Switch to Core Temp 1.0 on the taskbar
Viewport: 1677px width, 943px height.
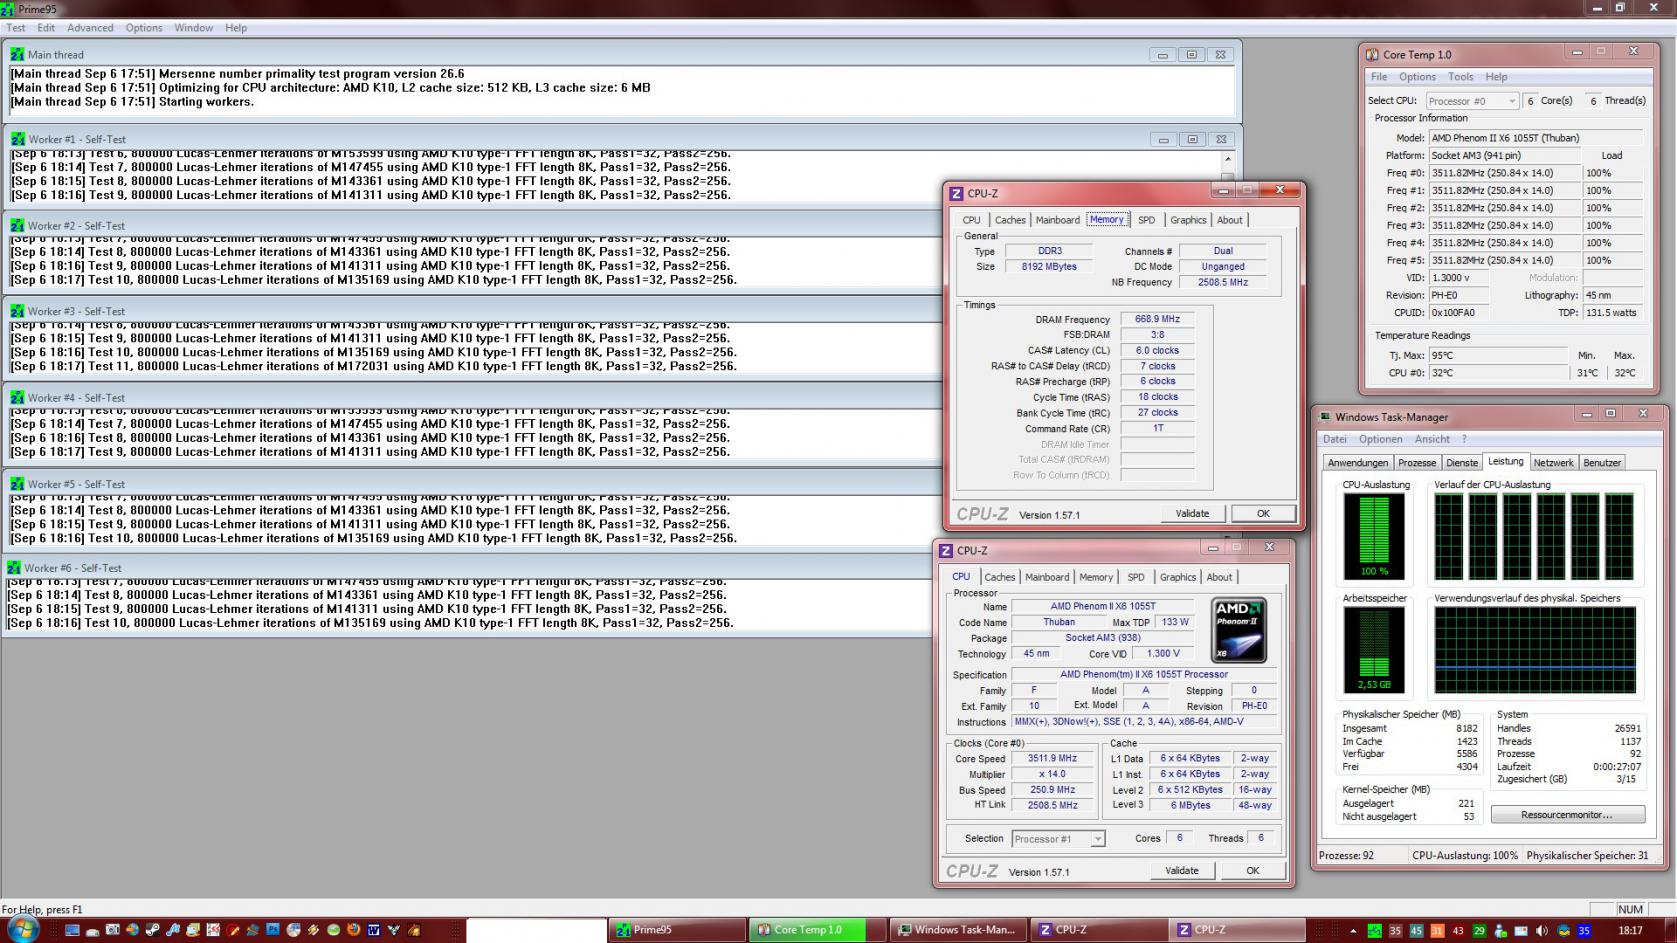[818, 930]
